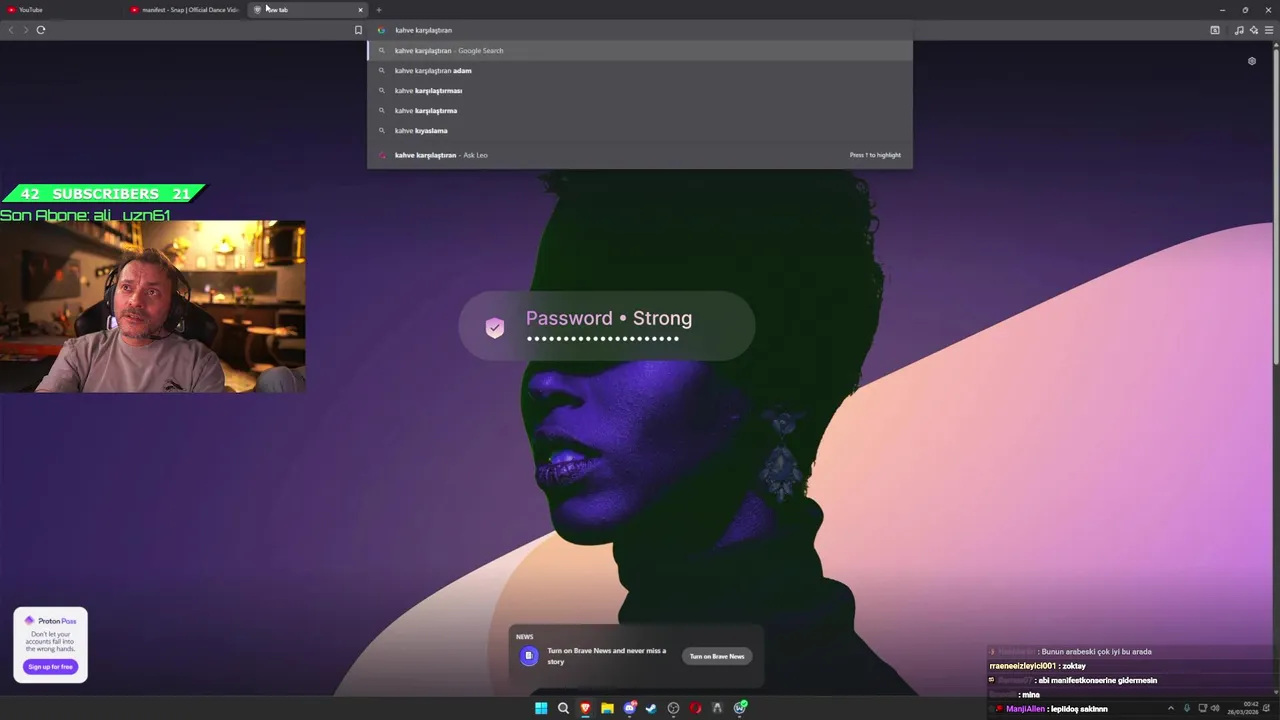Click 'Son Abone: ali_uzn61' overlay text
Viewport: 1280px width, 720px height.
(85, 215)
